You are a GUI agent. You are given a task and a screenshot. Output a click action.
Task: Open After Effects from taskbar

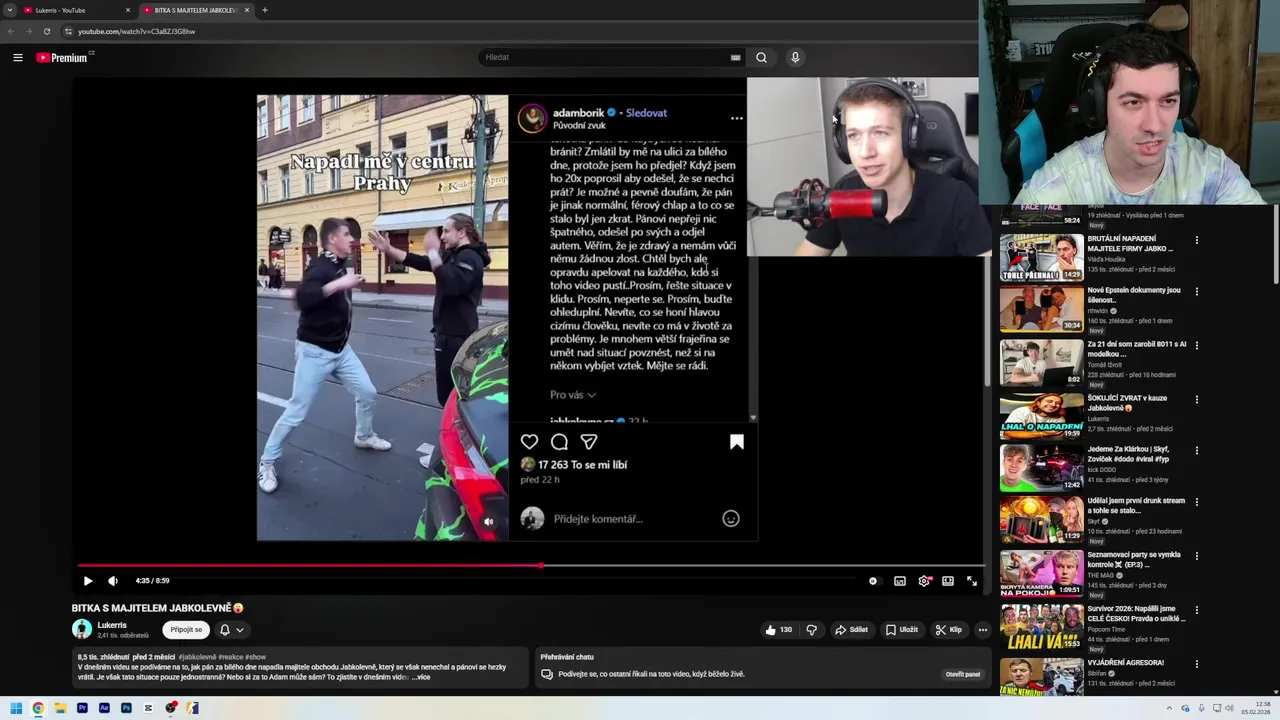tap(104, 708)
